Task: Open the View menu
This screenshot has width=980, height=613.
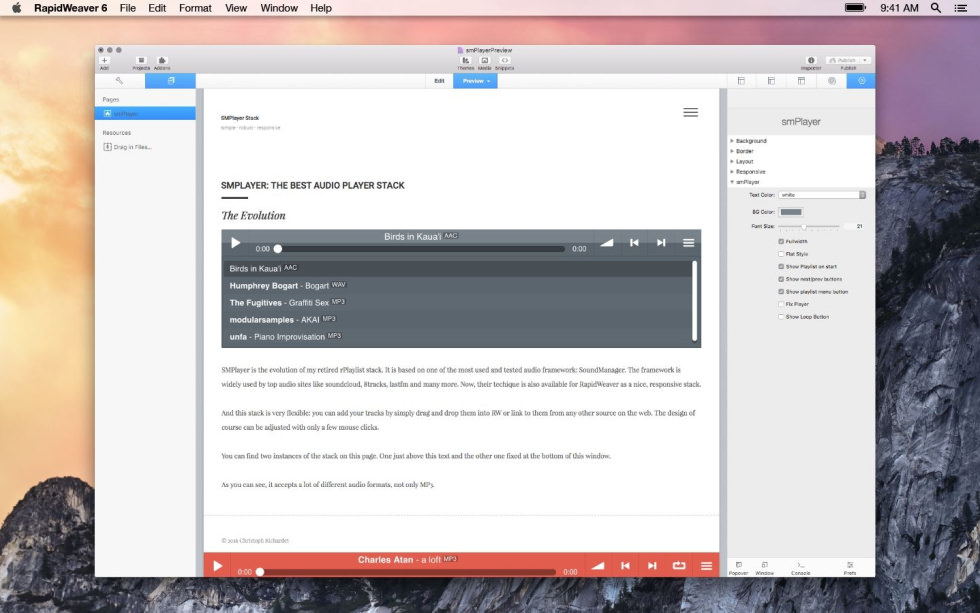Action: coord(236,8)
